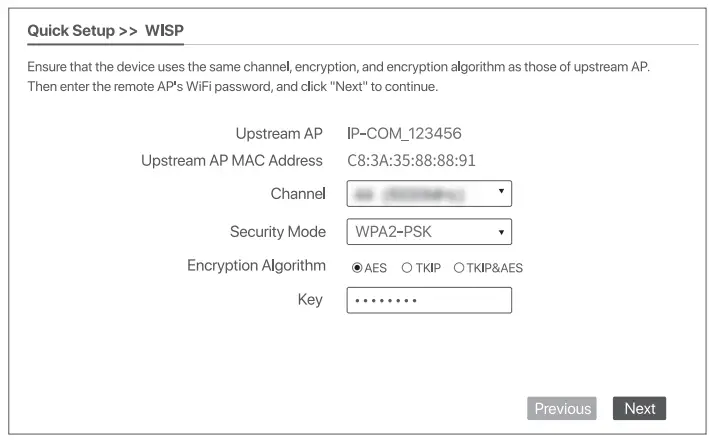Click the Channel dropdown arrow
Screen dimensions: 712x443
click(x=500, y=189)
